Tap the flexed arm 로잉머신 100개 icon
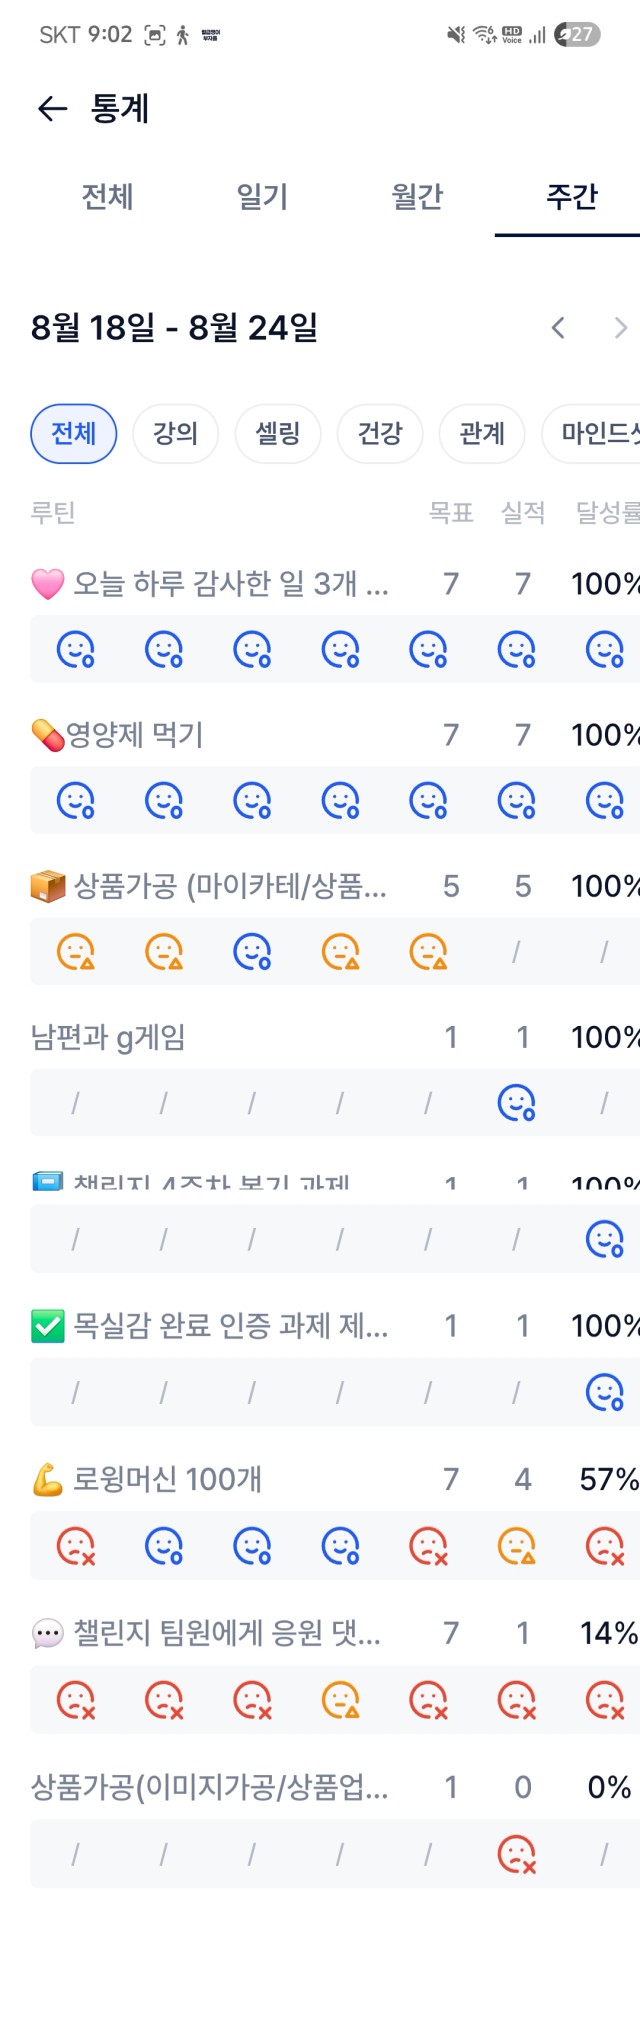This screenshot has height=2043, width=640. [48, 1479]
